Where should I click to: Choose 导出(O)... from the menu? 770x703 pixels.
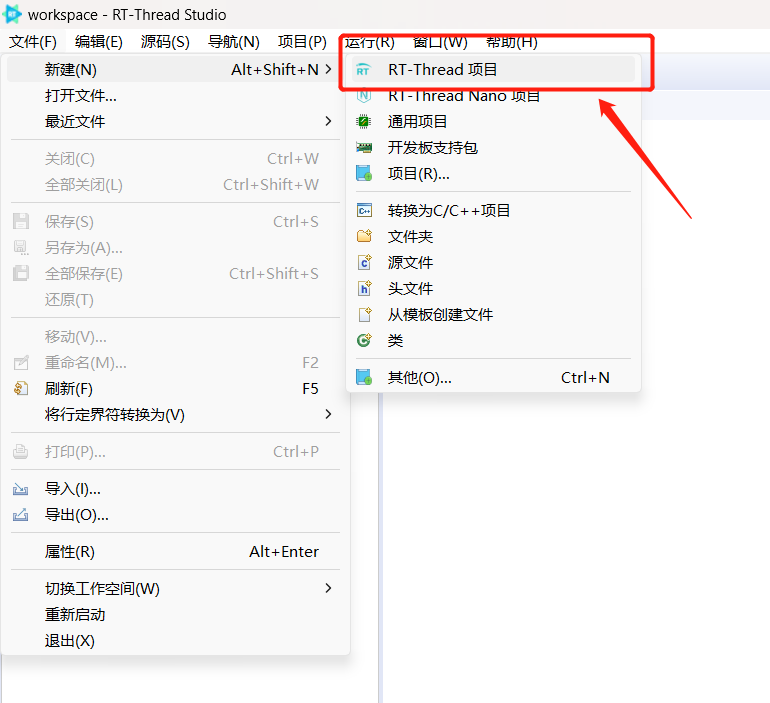173,515
